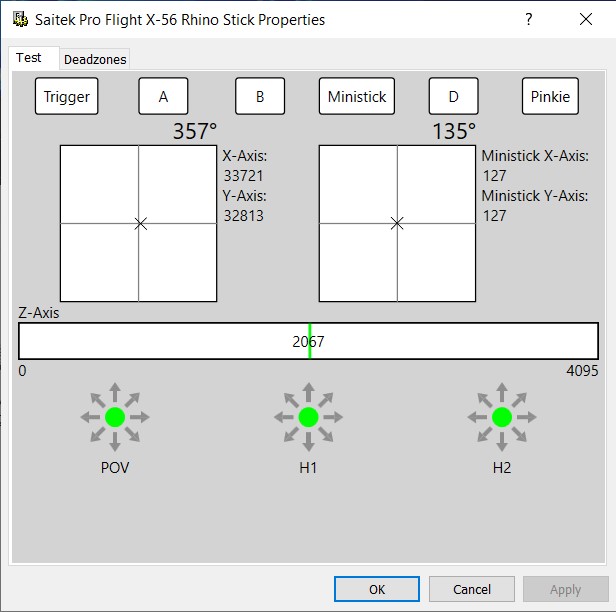Click the B button indicator

(x=260, y=96)
